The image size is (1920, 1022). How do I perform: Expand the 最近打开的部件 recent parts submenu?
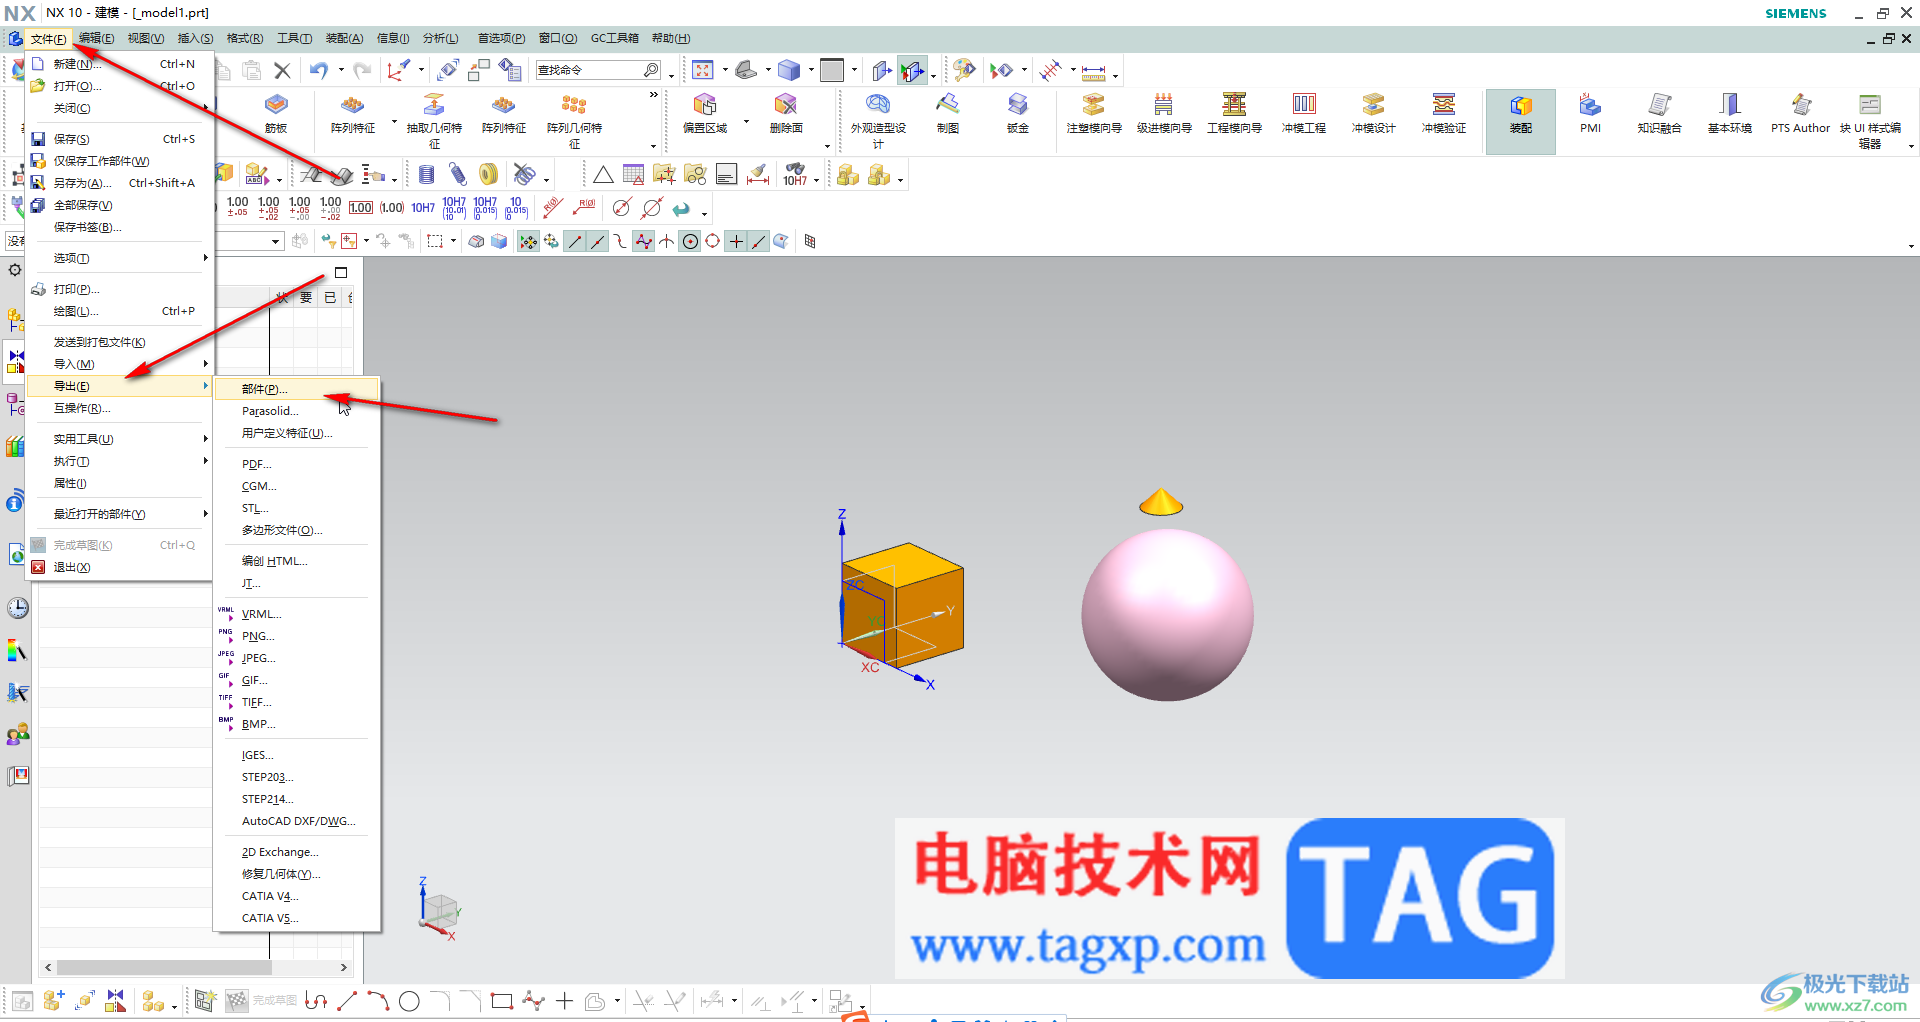point(120,514)
